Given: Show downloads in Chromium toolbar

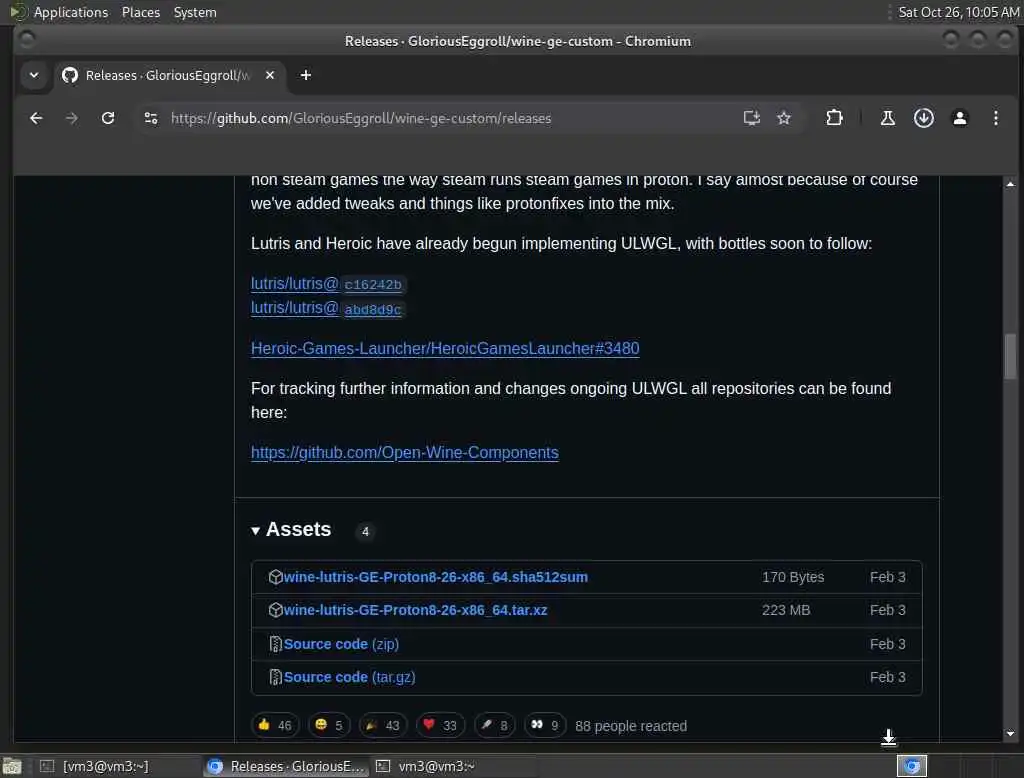Looking at the screenshot, I should (x=923, y=118).
